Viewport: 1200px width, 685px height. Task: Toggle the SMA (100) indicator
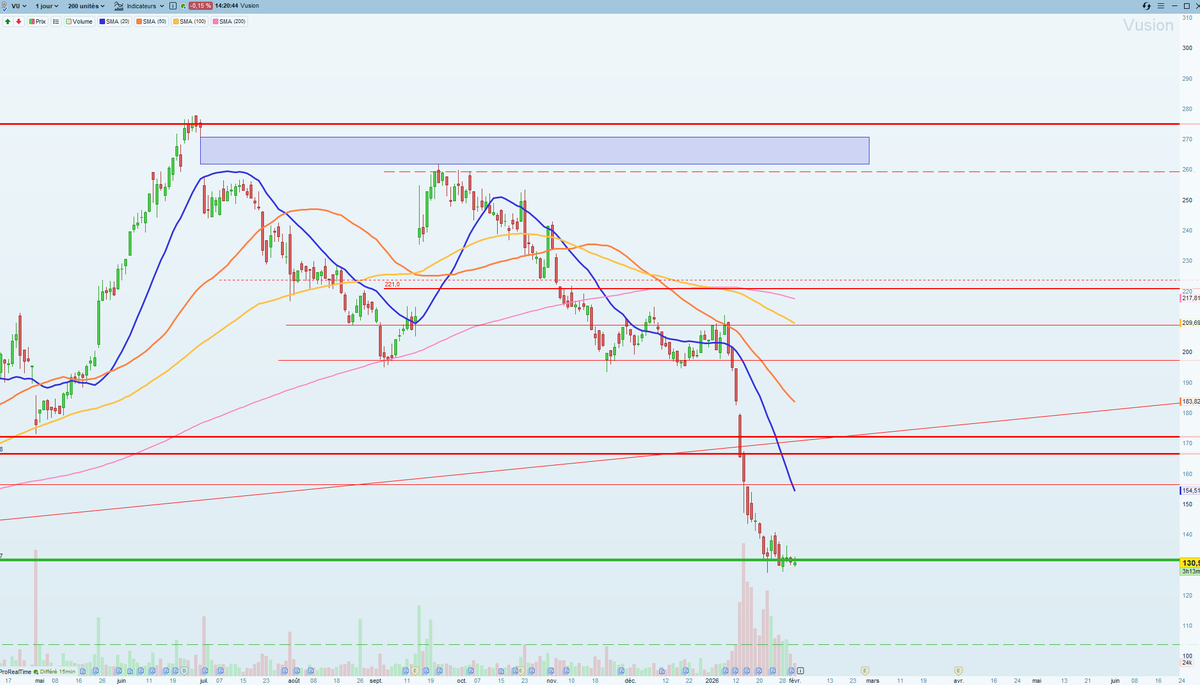(x=189, y=21)
